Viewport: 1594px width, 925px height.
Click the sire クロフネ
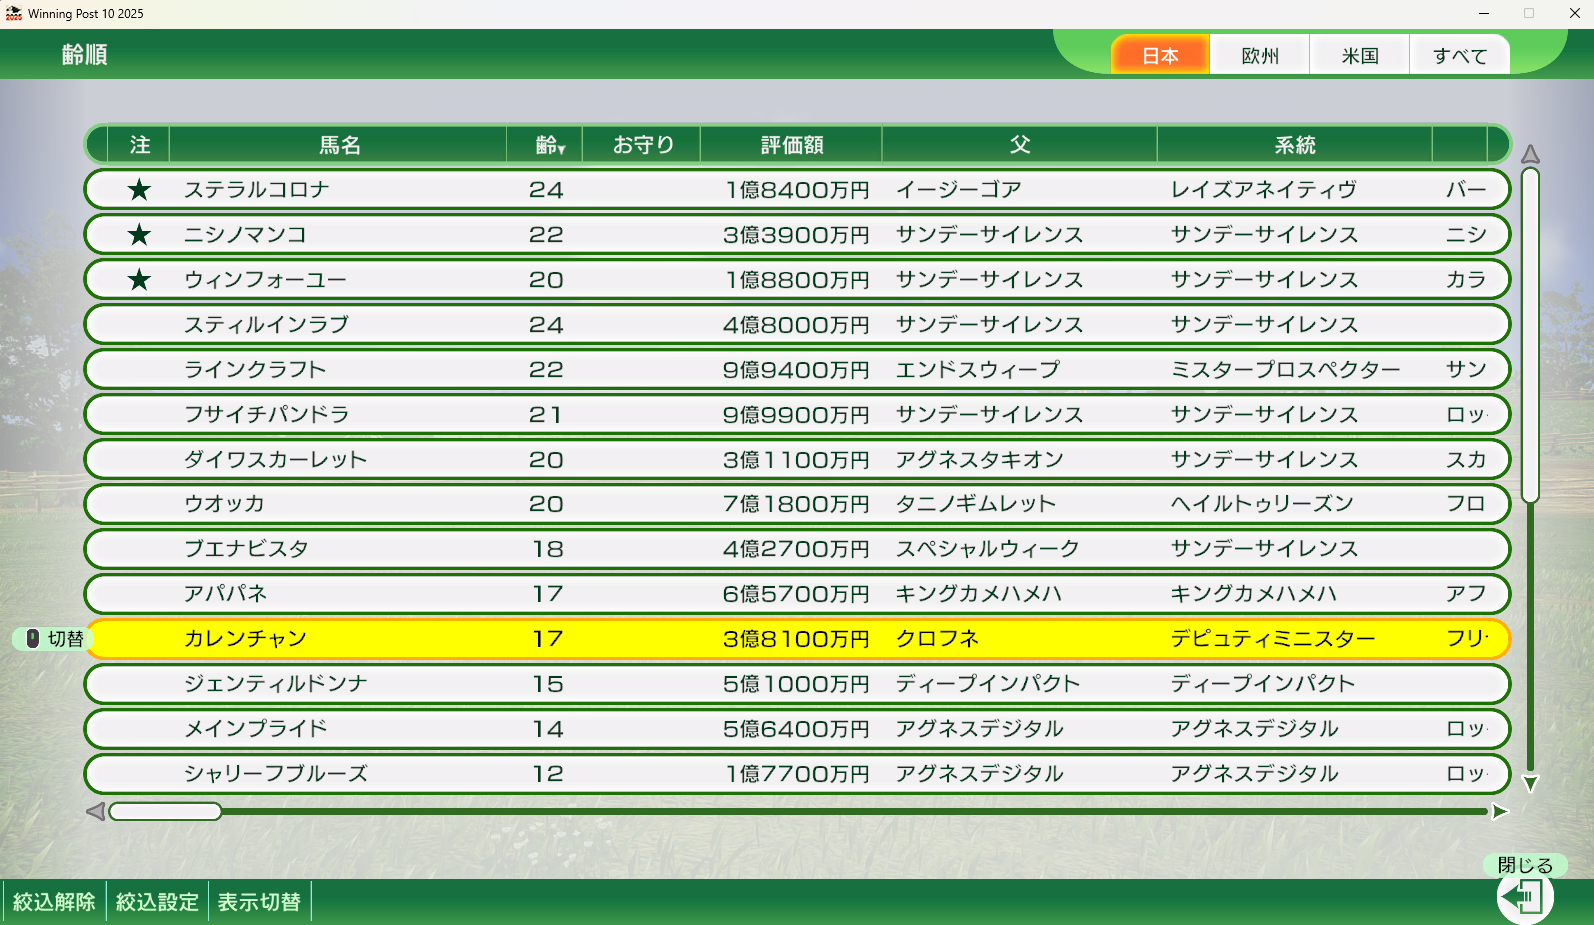[x=937, y=639]
